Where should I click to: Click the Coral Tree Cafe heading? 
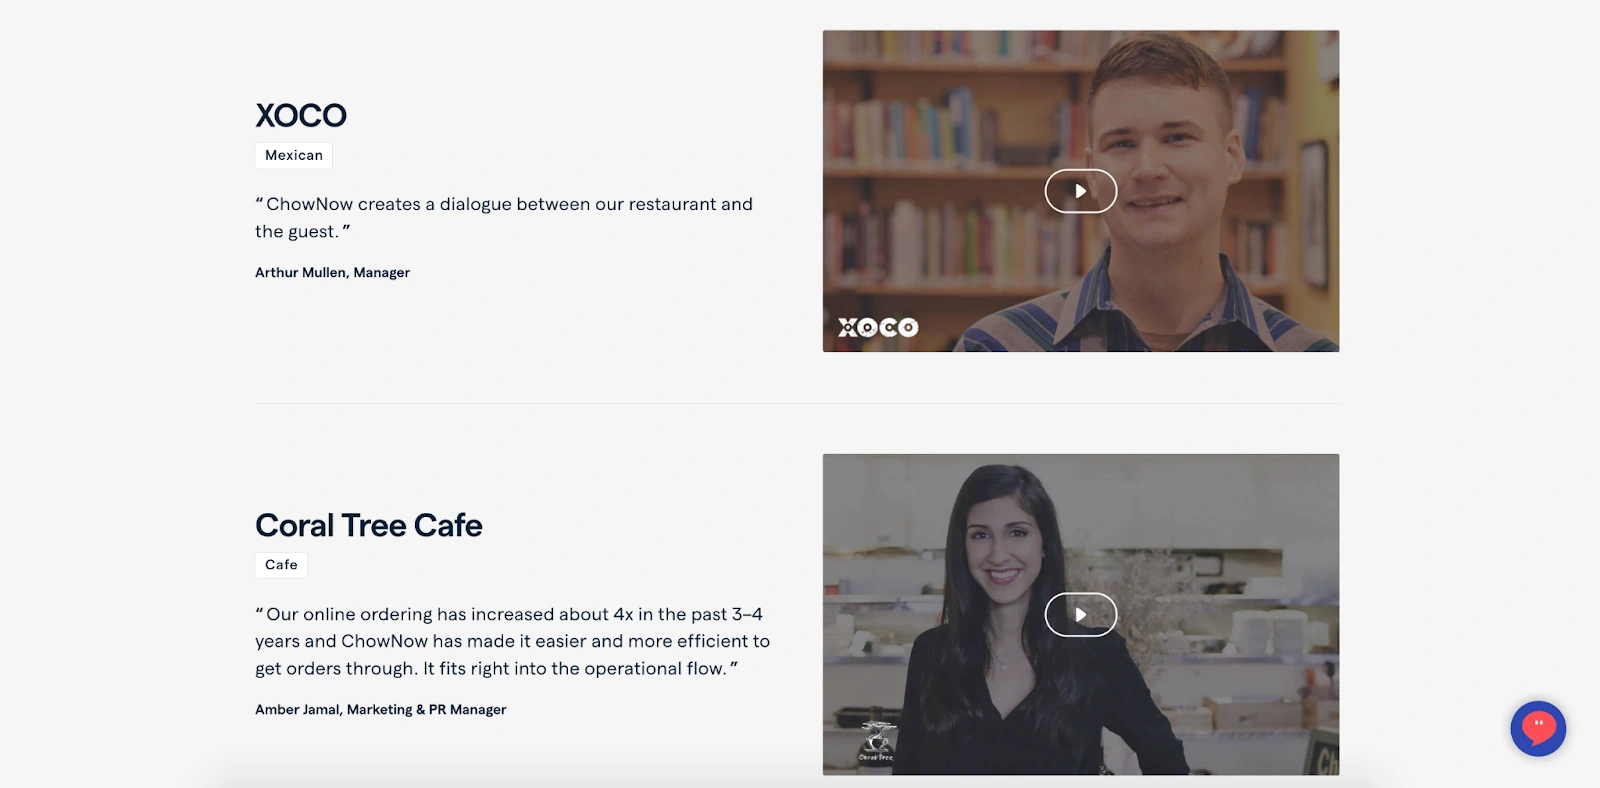click(x=369, y=525)
